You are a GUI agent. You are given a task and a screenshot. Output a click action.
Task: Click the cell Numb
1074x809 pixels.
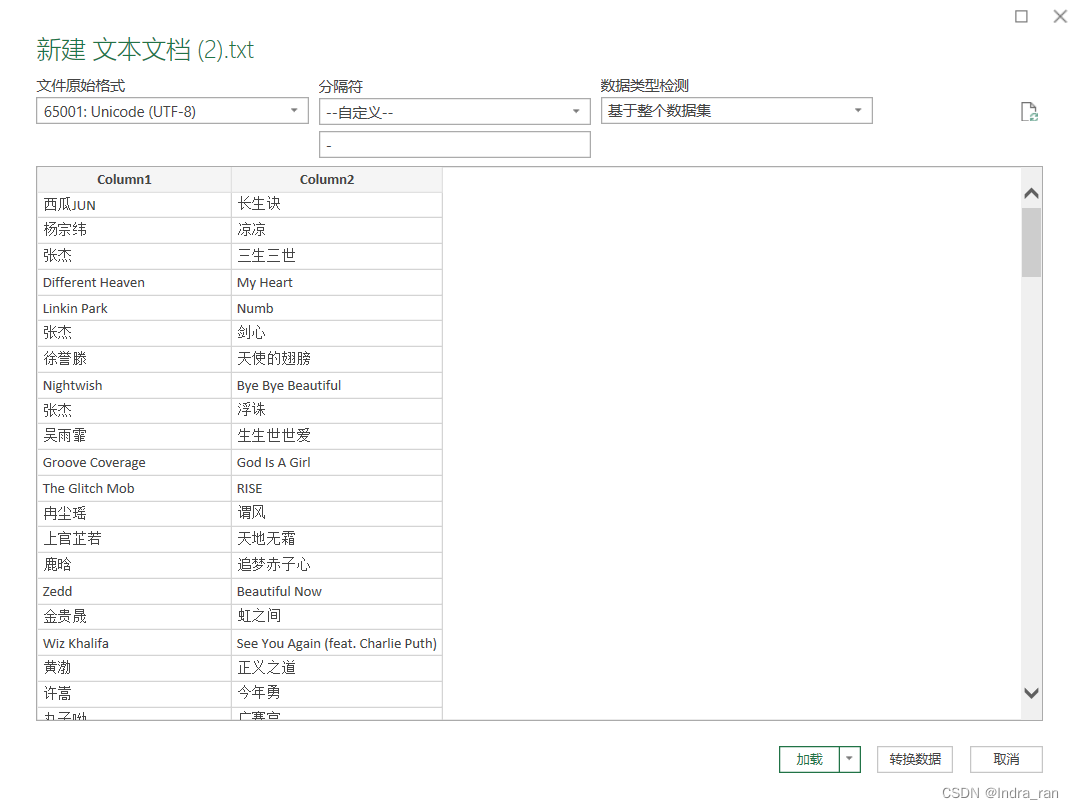click(x=337, y=308)
